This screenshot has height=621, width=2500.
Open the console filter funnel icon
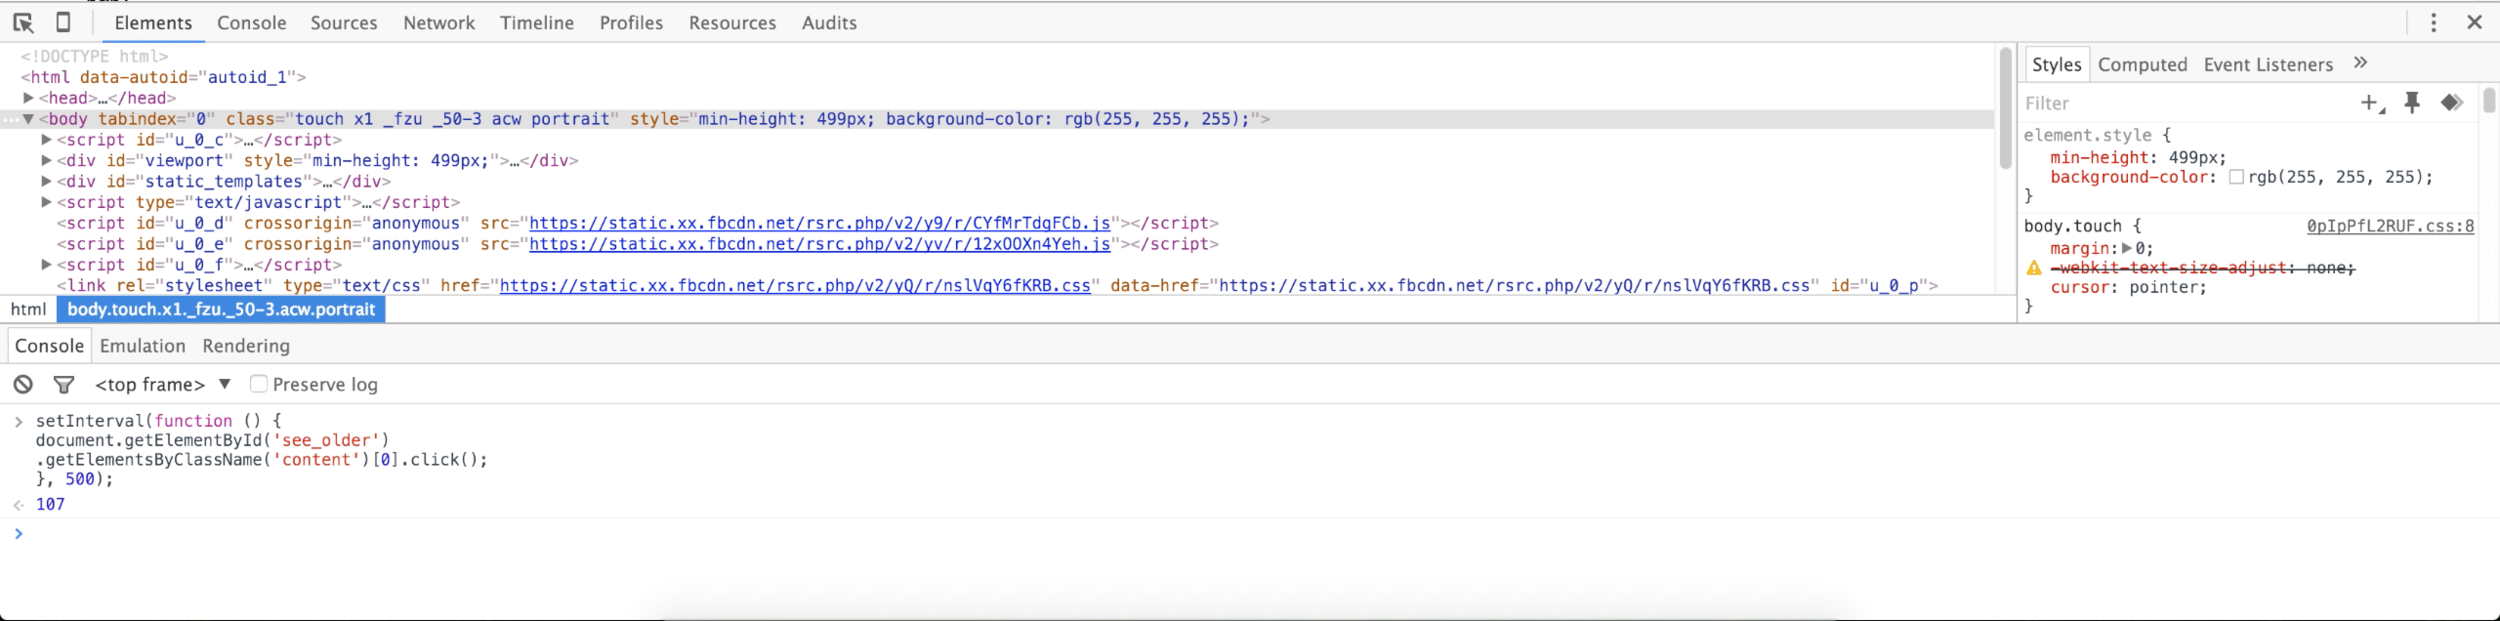tap(64, 384)
